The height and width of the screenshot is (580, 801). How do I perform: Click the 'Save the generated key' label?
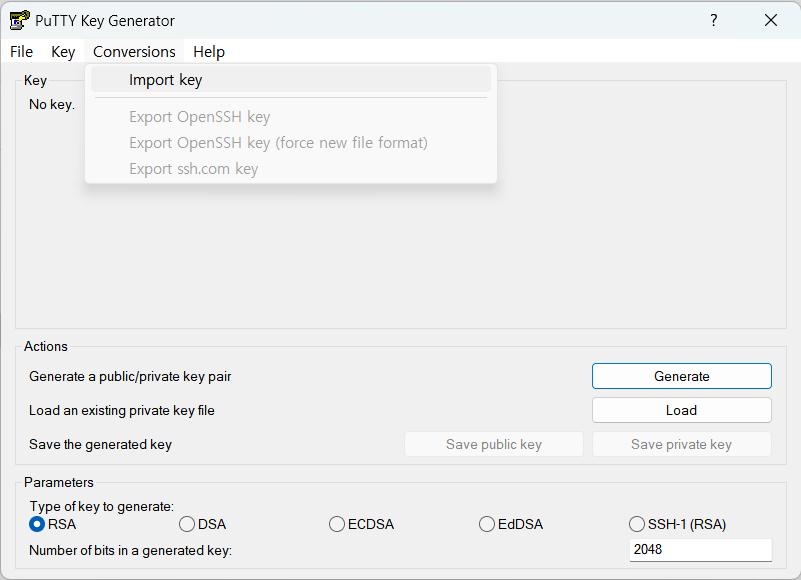[x=101, y=445]
